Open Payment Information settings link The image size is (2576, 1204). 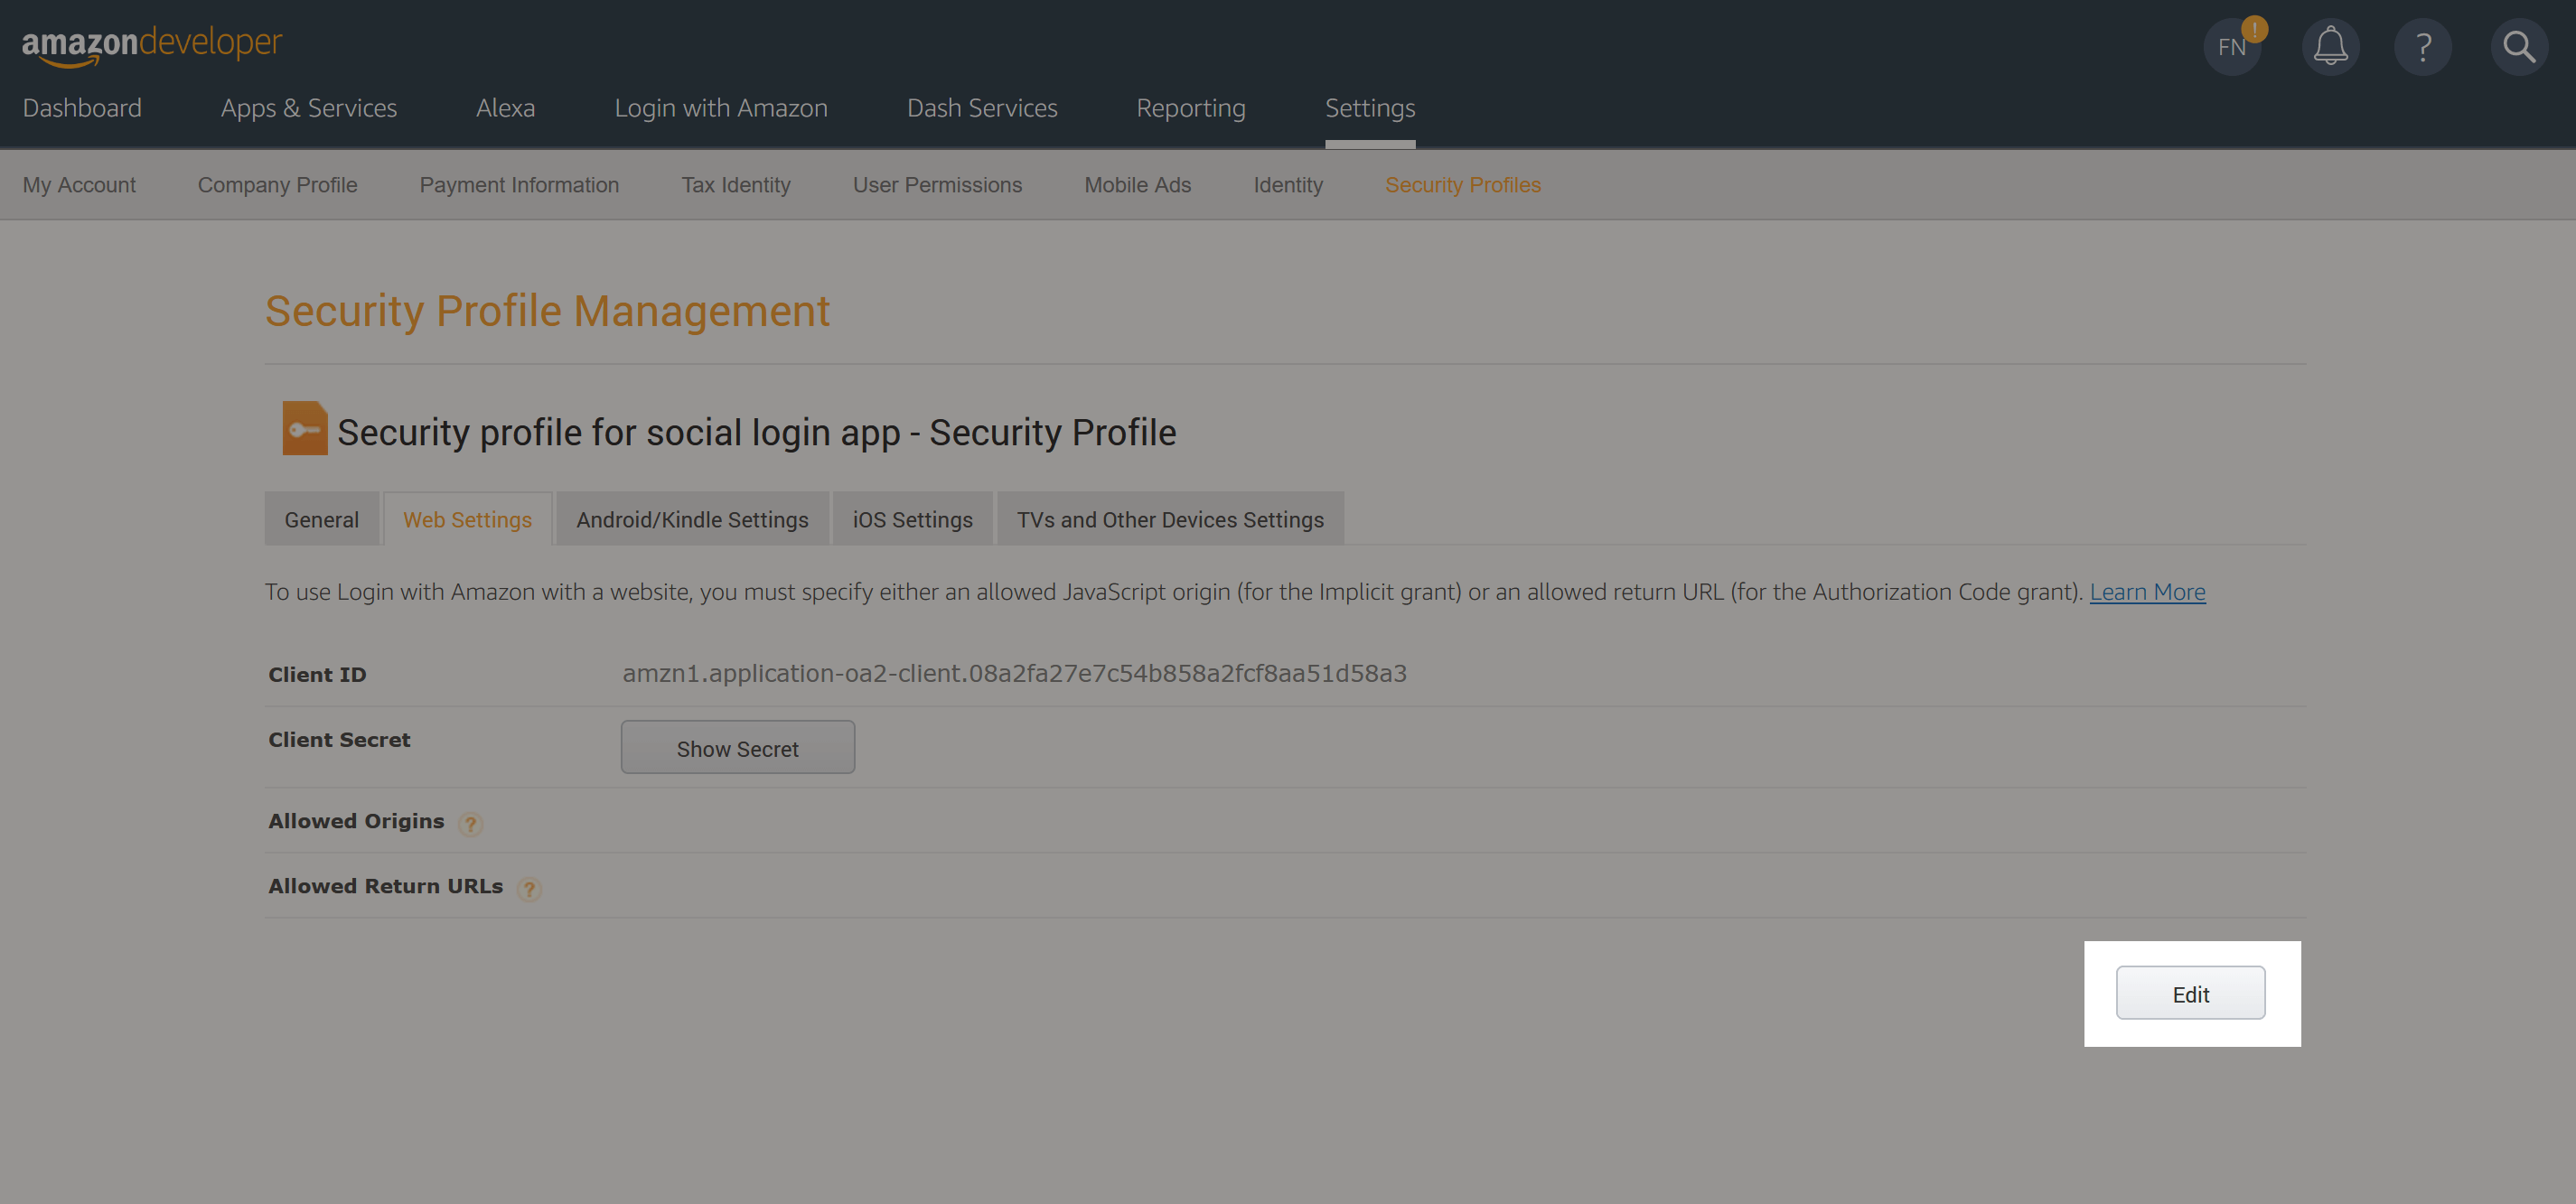(x=519, y=185)
